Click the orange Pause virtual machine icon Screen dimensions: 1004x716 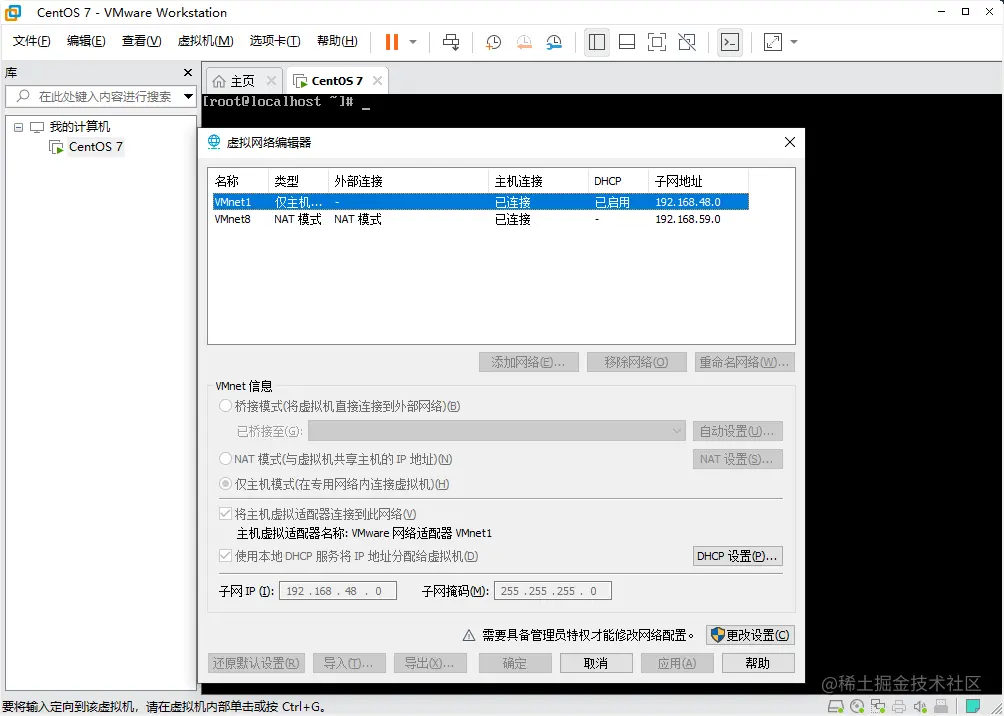click(392, 42)
